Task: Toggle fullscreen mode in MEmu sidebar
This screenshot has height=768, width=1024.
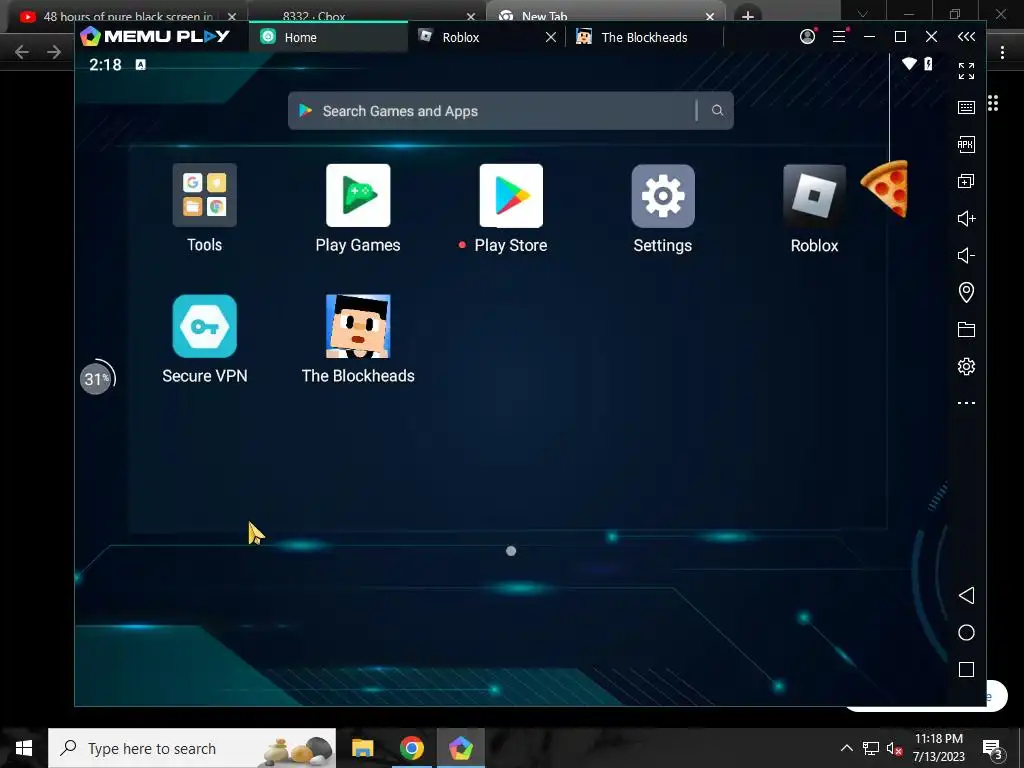Action: pyautogui.click(x=967, y=71)
